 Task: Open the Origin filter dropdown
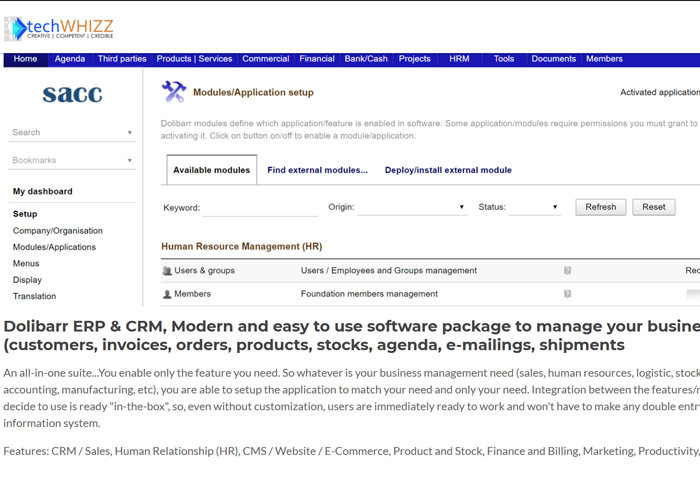pos(412,207)
